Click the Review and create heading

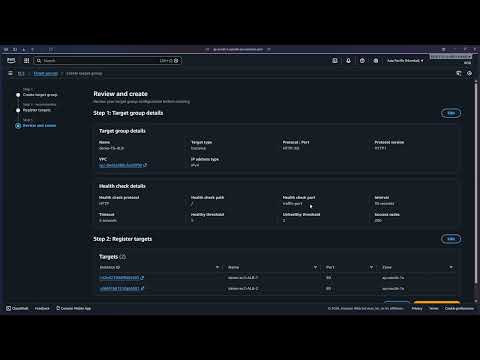coord(120,94)
